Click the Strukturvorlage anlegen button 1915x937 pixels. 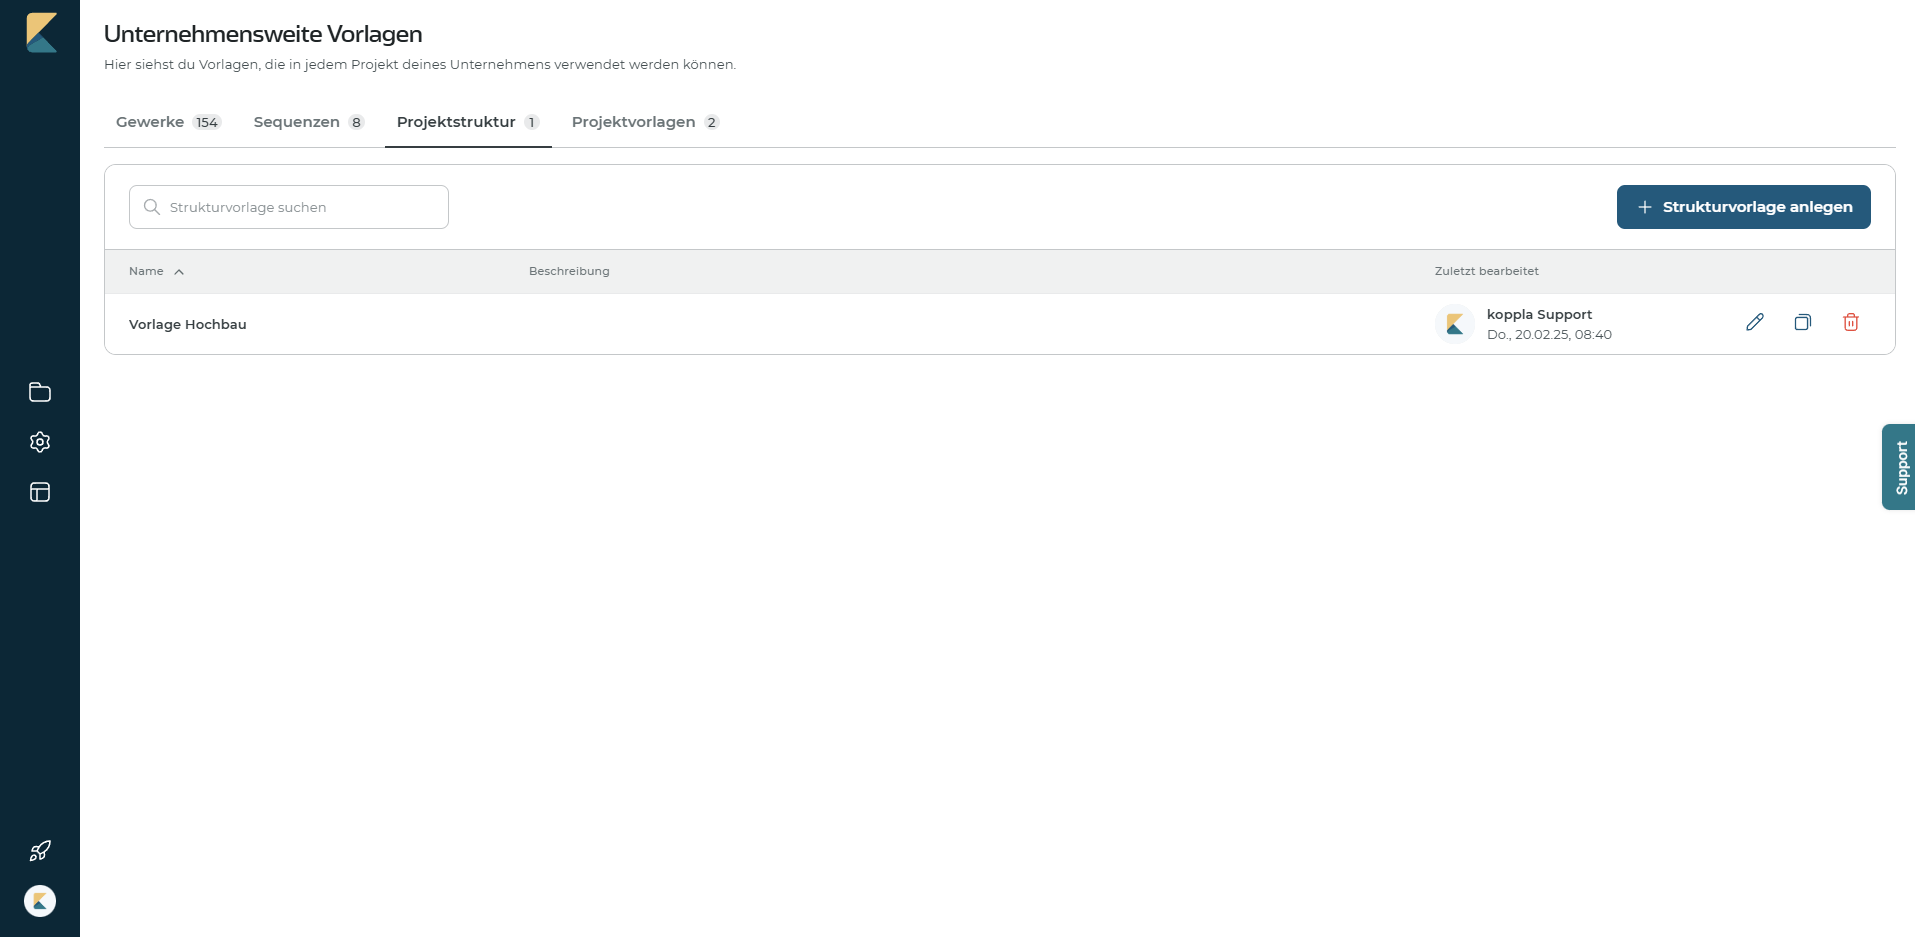click(x=1743, y=207)
